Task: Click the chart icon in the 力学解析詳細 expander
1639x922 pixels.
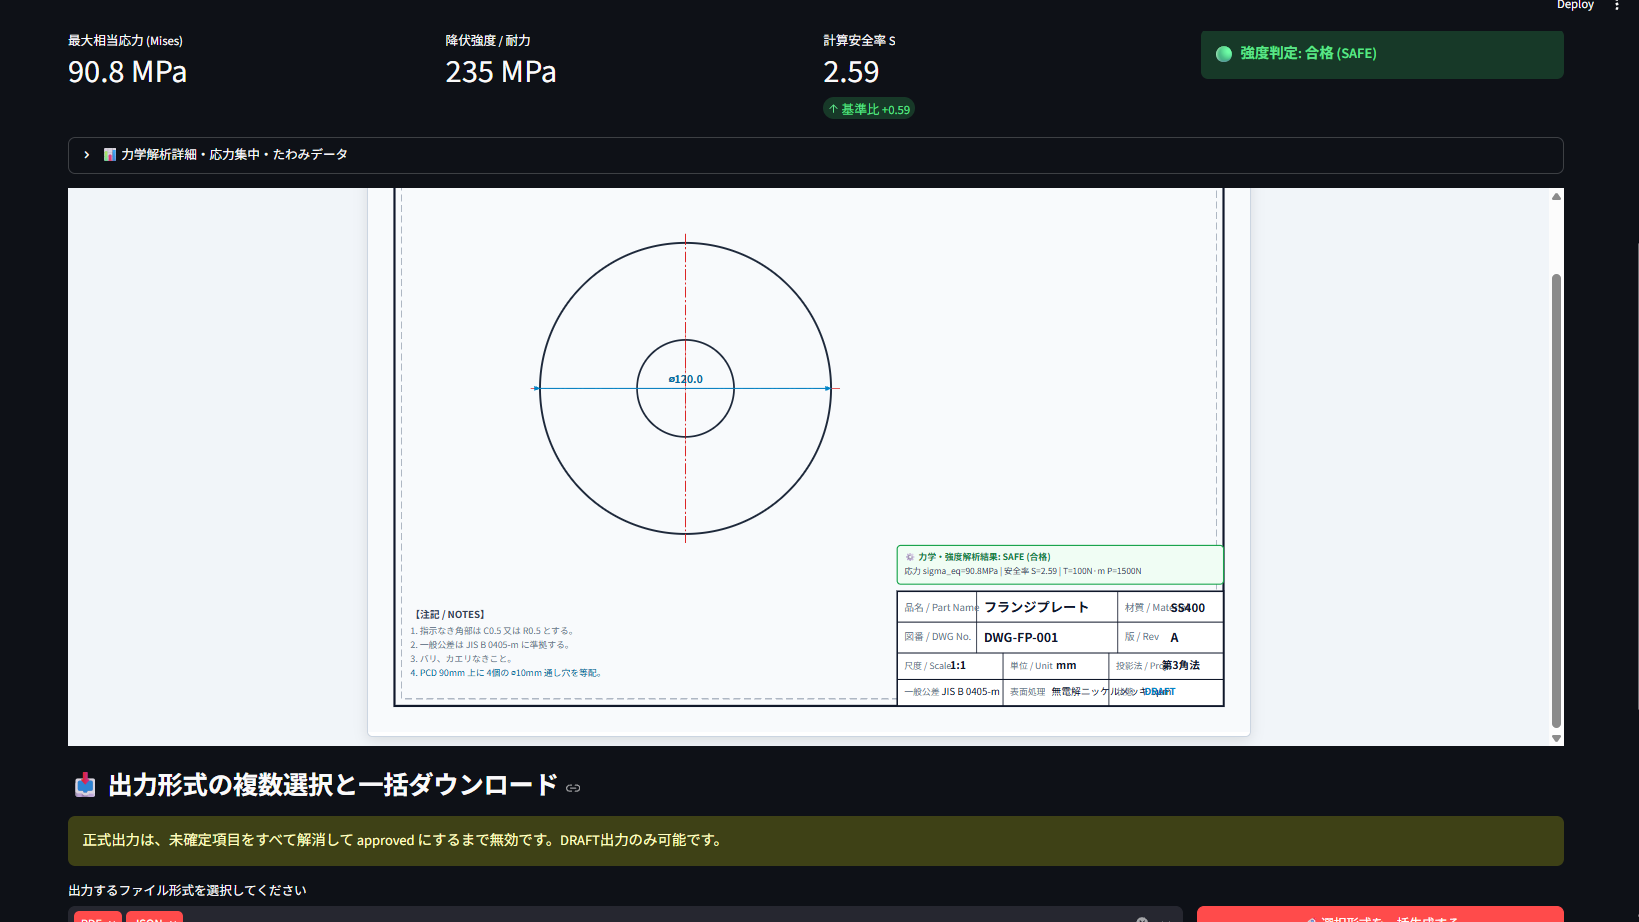Action: coord(110,155)
